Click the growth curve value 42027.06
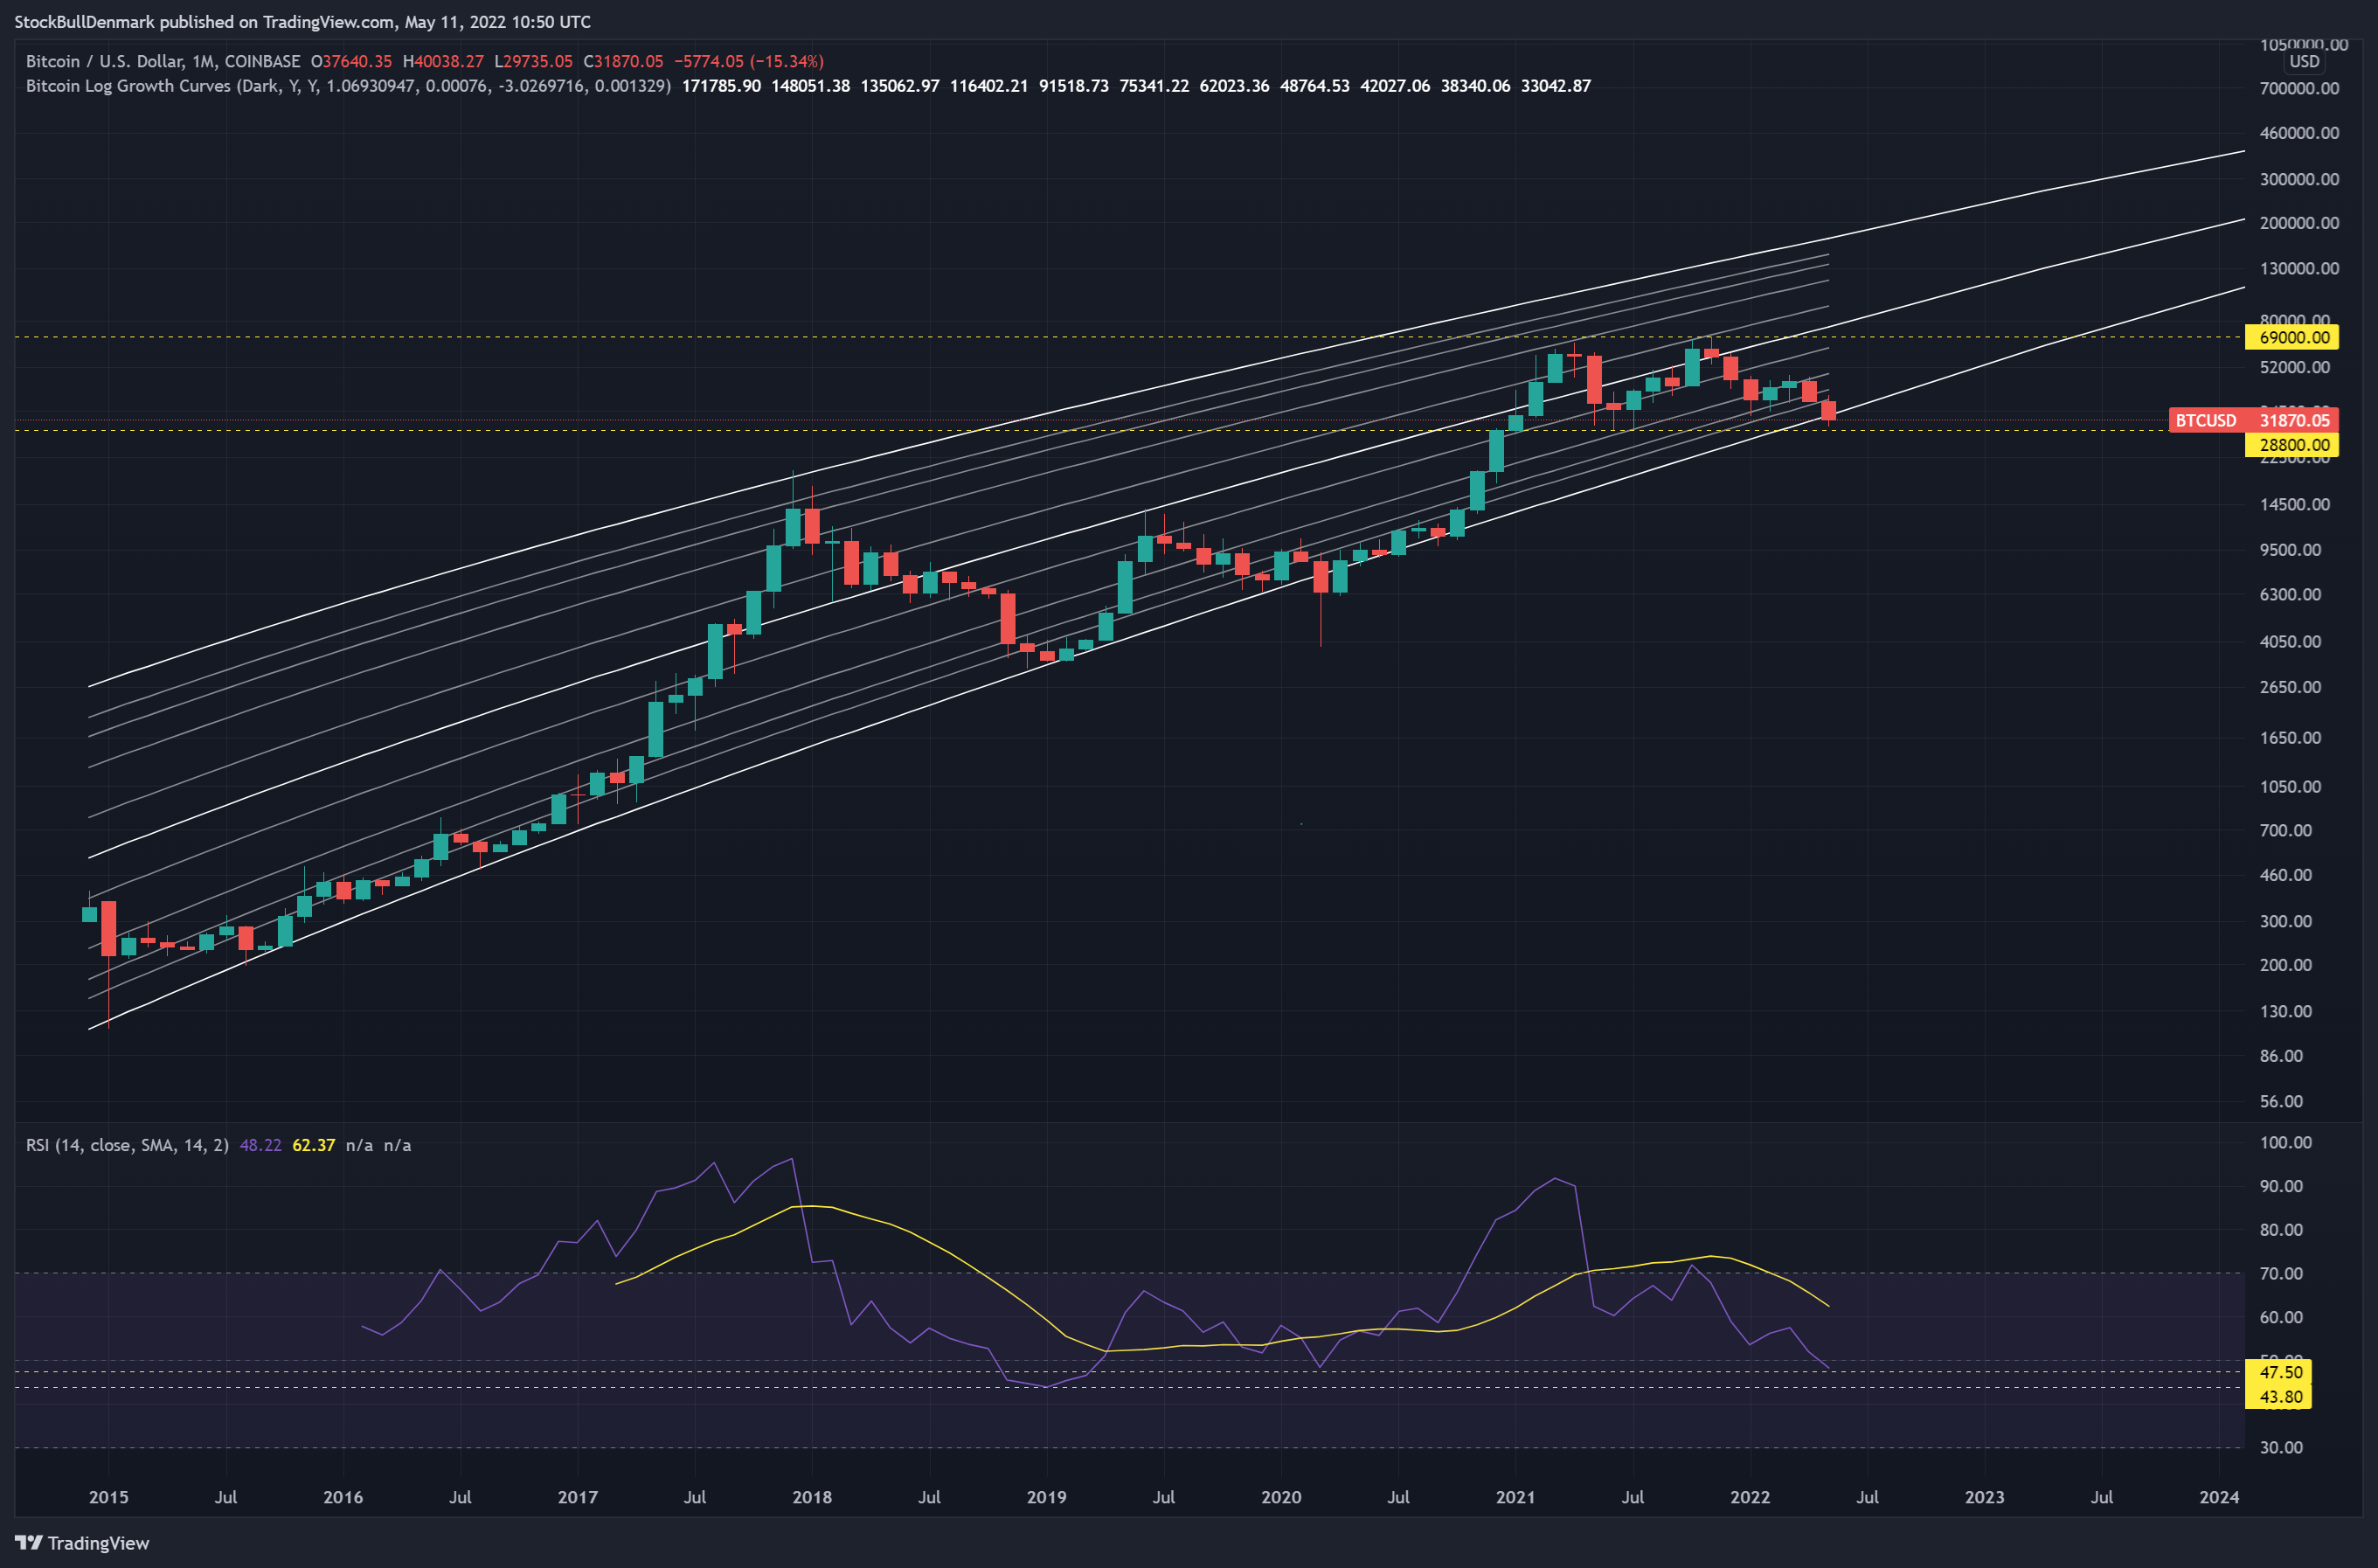The height and width of the screenshot is (1568, 2378). point(1395,86)
